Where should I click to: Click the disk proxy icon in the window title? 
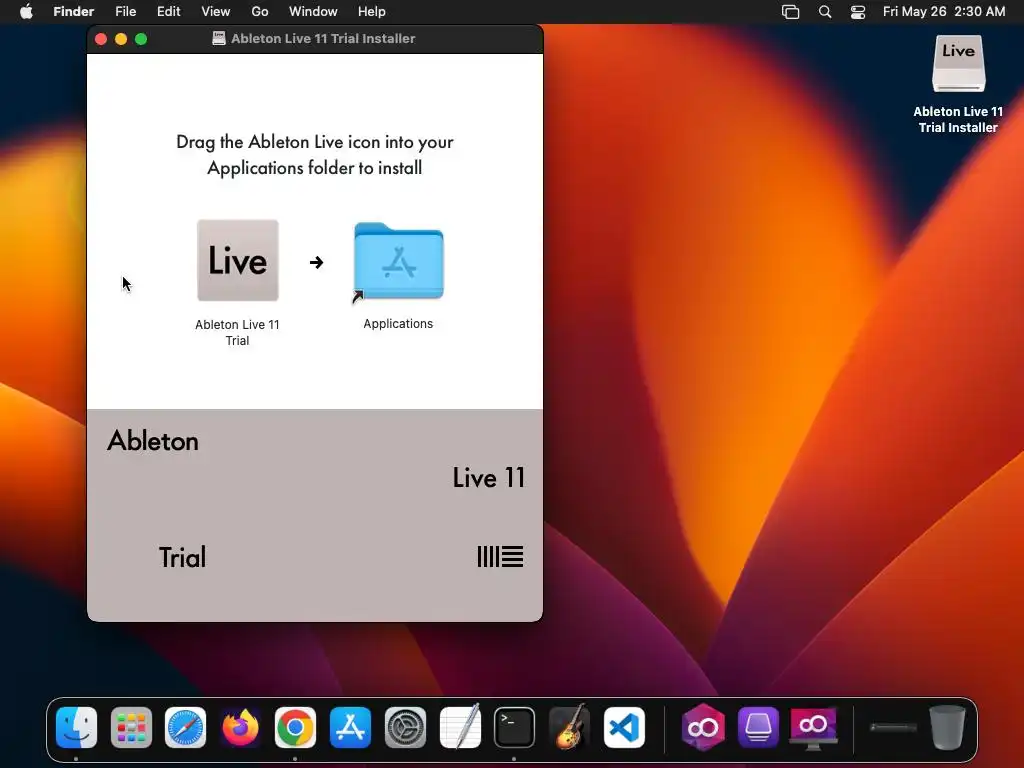pos(219,39)
